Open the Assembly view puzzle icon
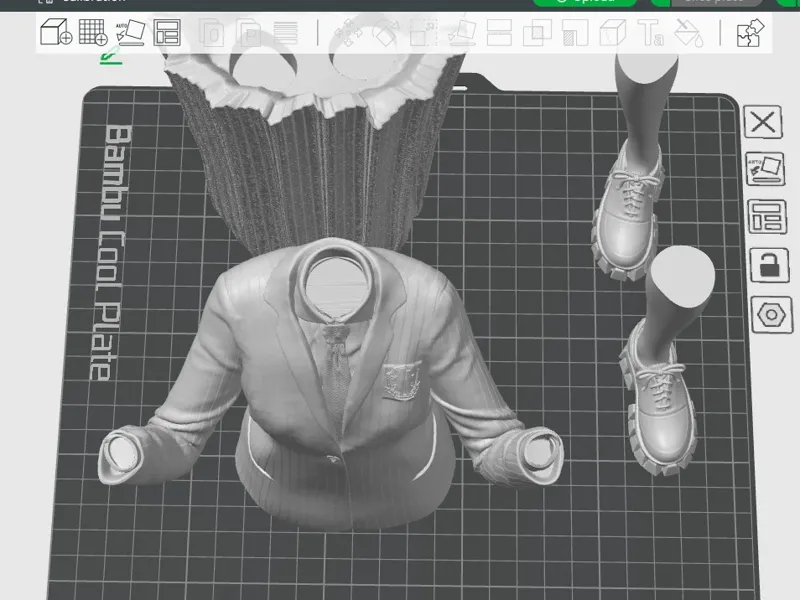Viewport: 800px width, 600px height. tap(751, 33)
